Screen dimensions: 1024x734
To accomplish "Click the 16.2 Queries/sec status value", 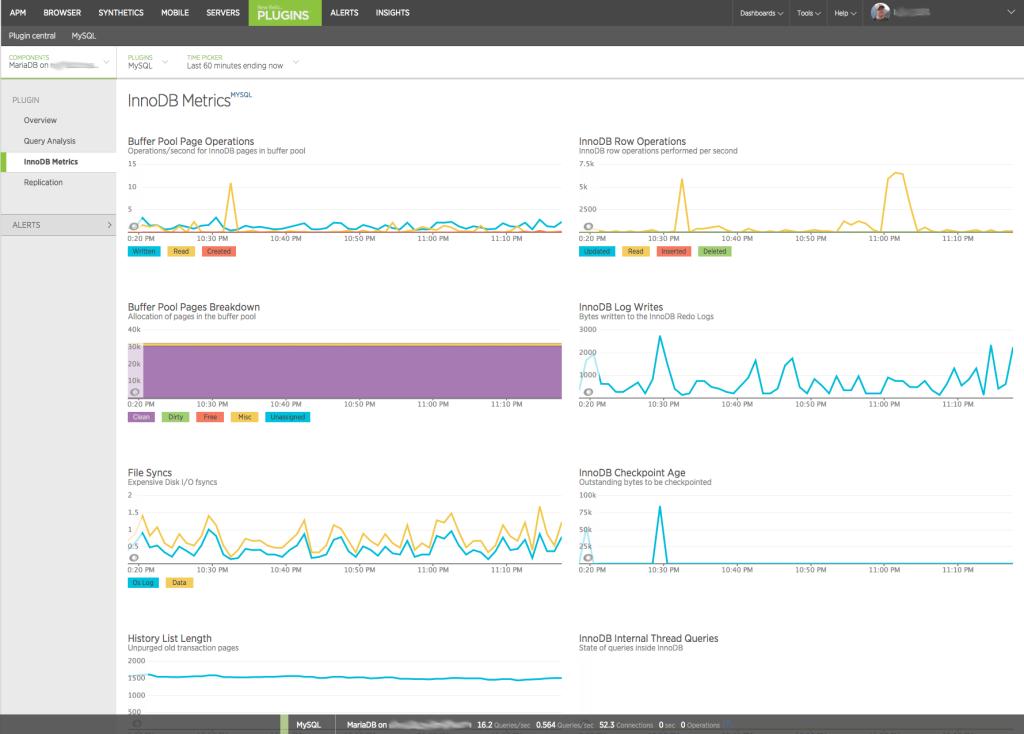I will 504,725.
